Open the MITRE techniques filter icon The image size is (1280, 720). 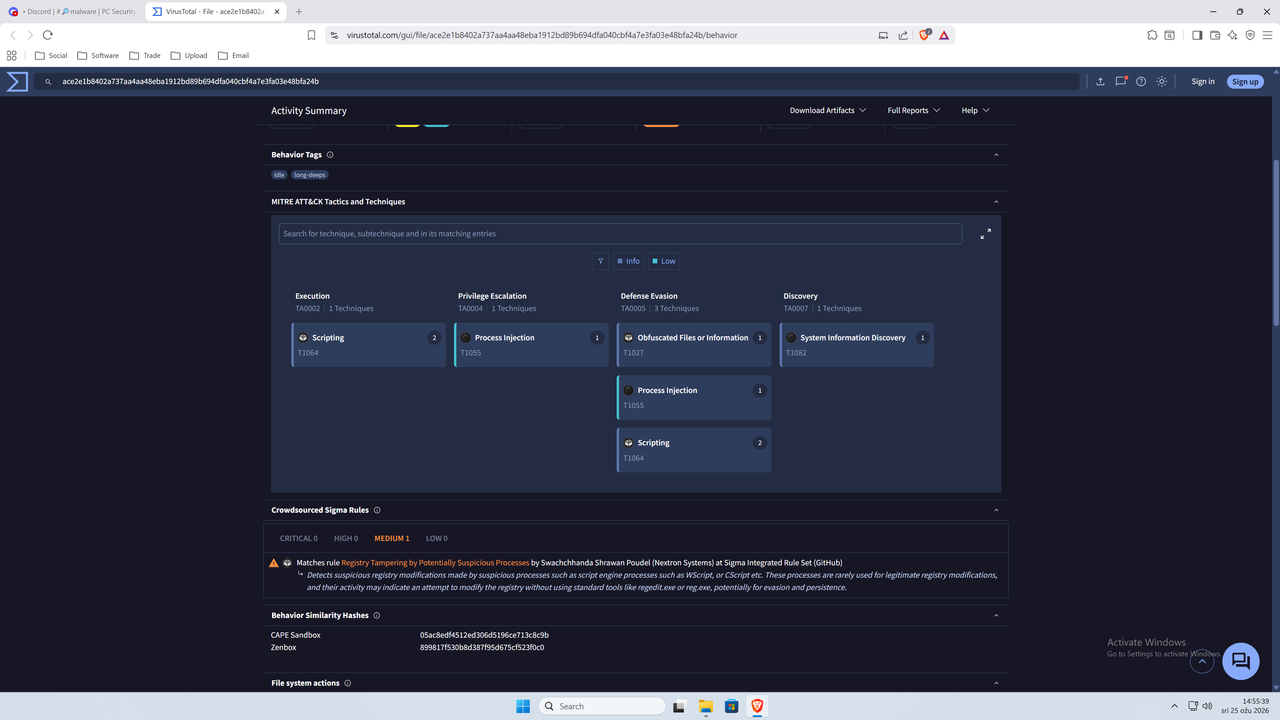600,261
